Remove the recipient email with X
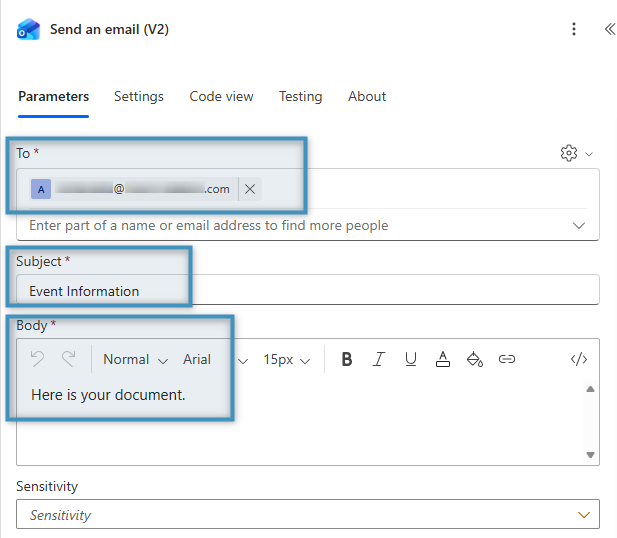The height and width of the screenshot is (538, 617). click(250, 189)
